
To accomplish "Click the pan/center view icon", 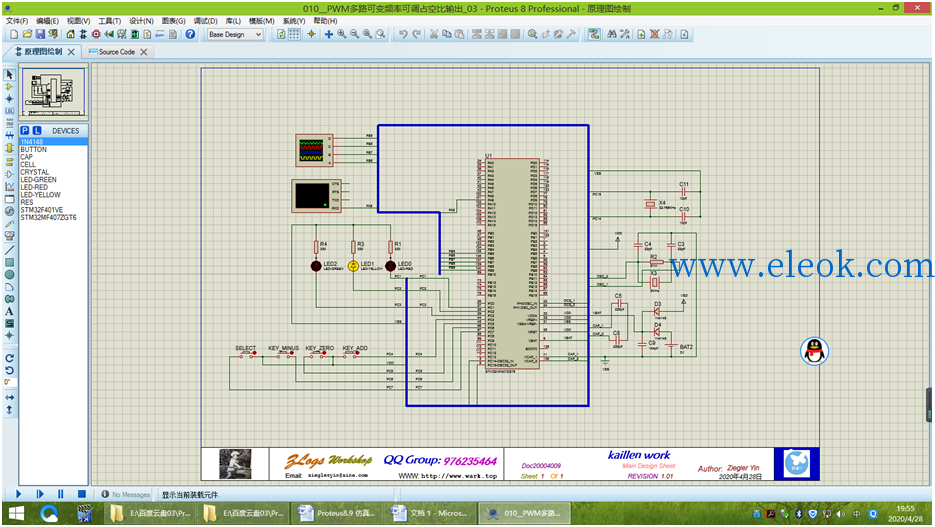I will [x=328, y=35].
